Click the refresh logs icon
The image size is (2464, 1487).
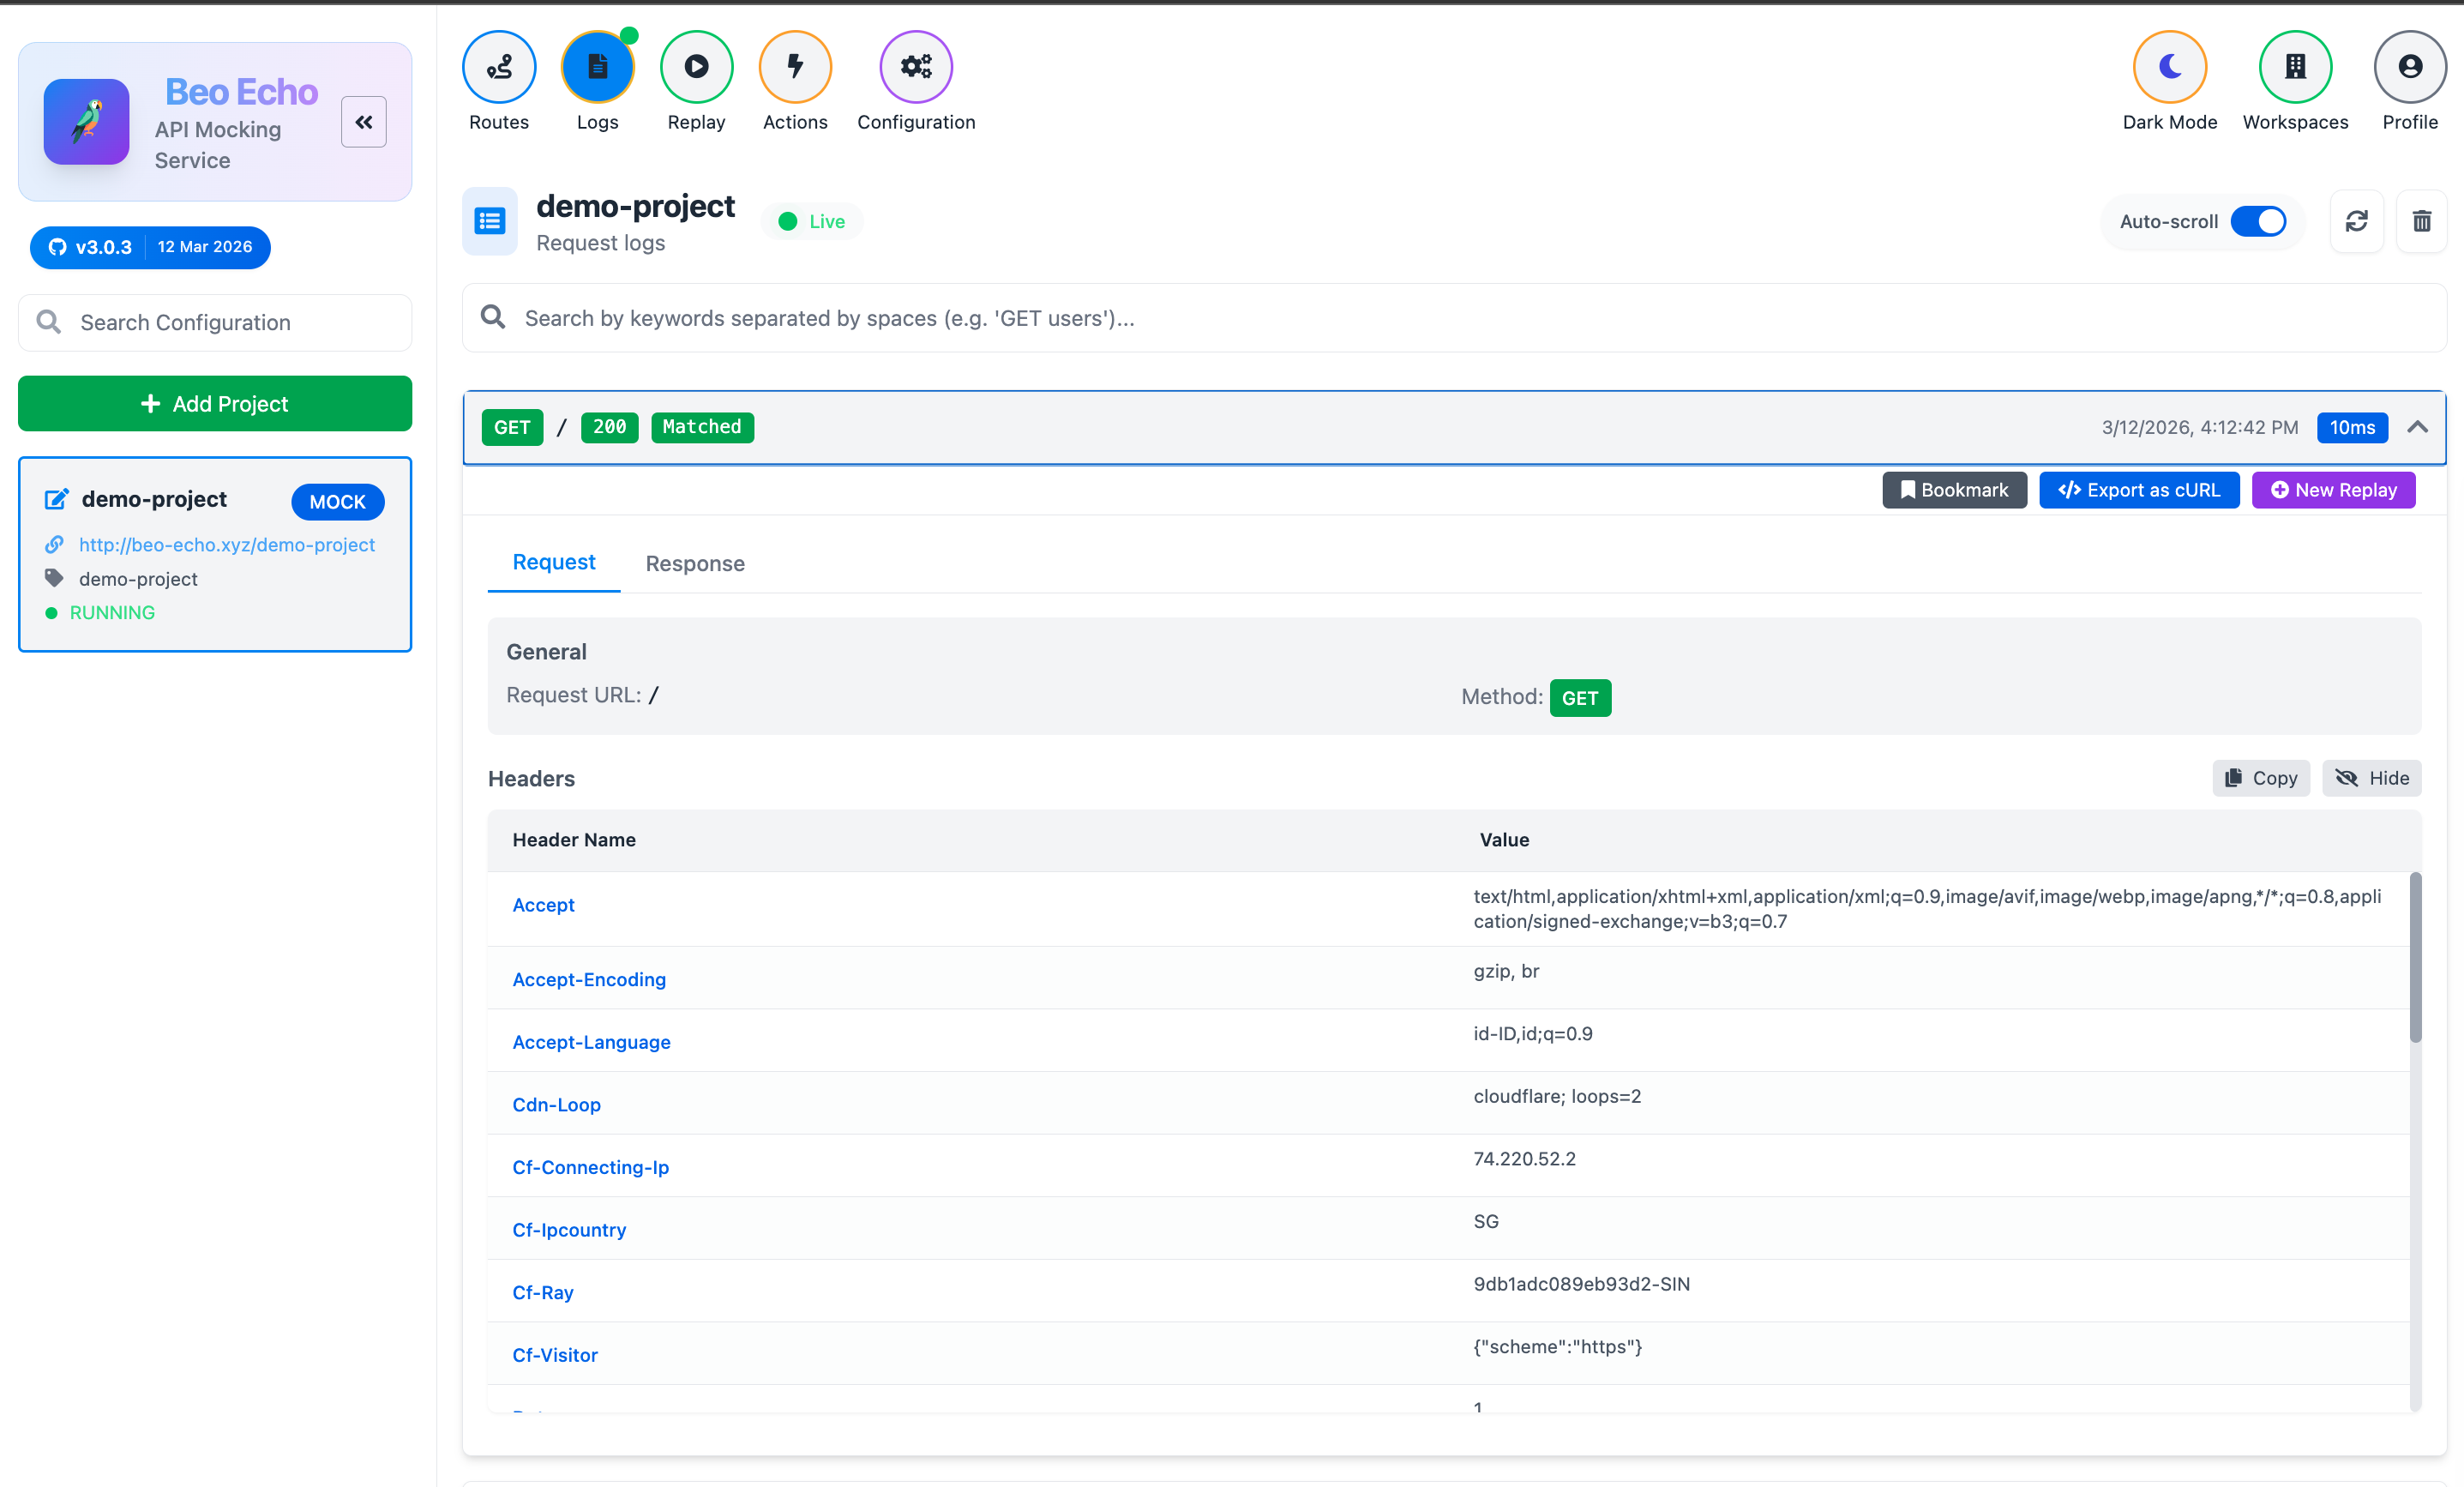click(2356, 221)
